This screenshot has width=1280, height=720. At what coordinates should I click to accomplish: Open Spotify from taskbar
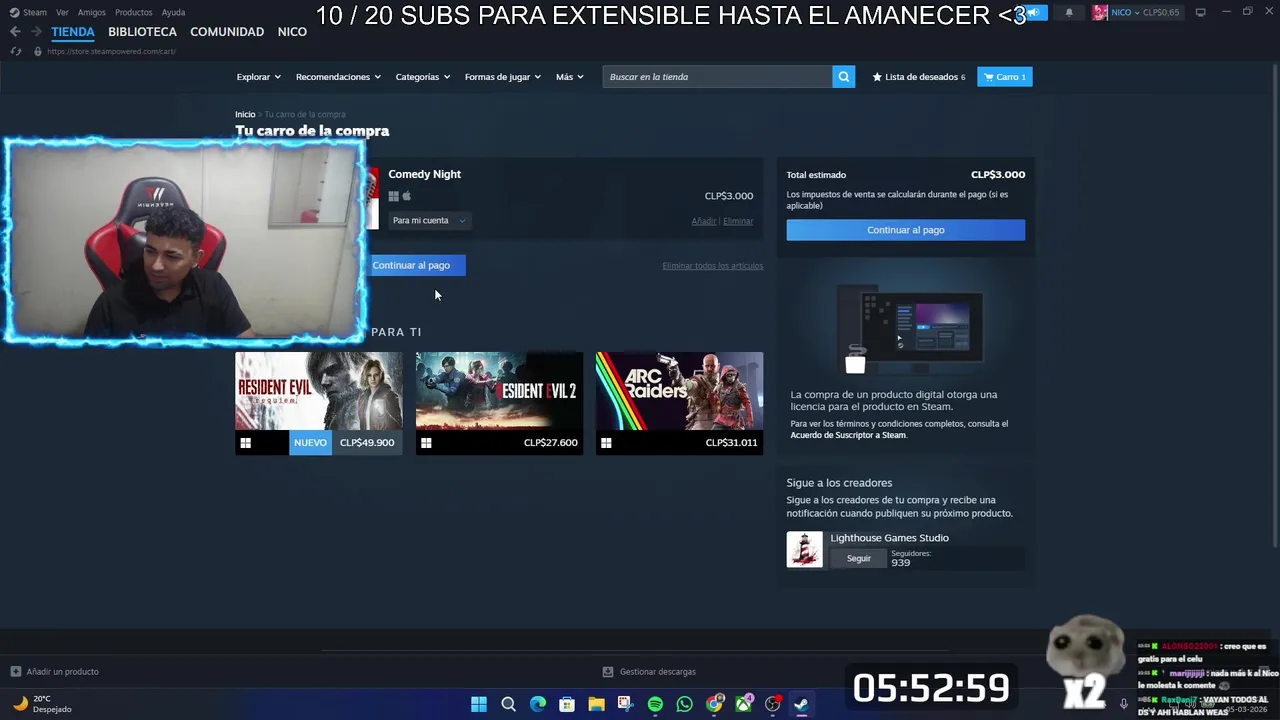pos(655,704)
